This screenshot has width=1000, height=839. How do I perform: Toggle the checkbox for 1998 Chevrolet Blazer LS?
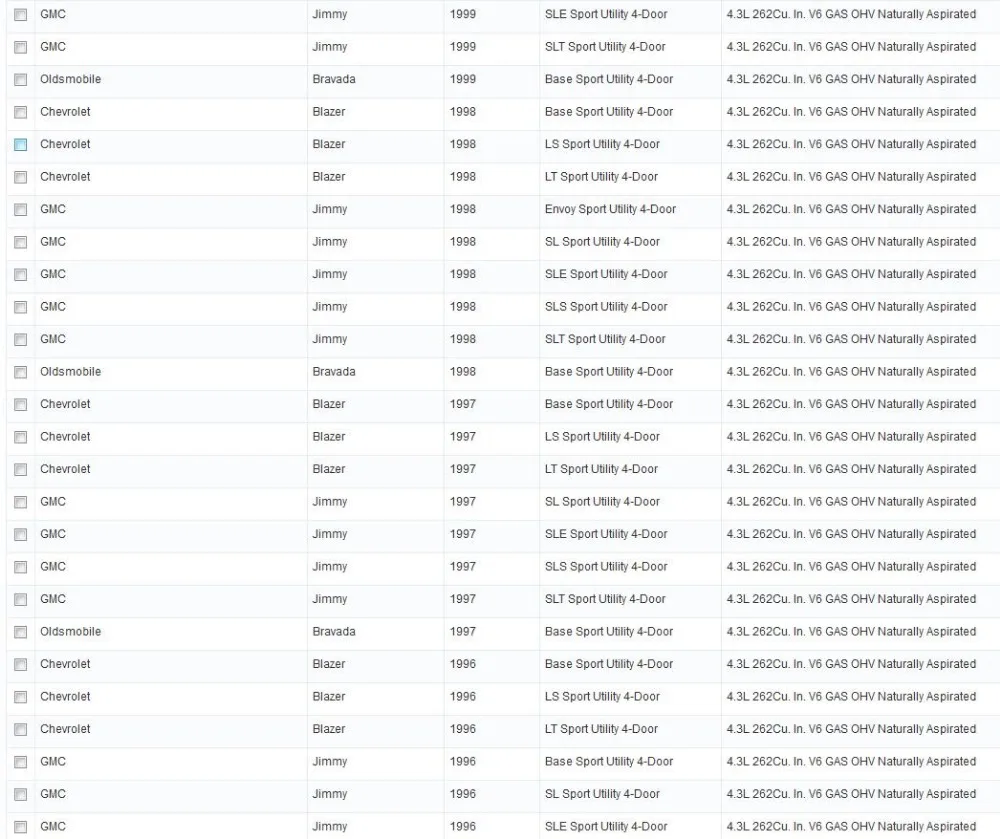coord(20,145)
